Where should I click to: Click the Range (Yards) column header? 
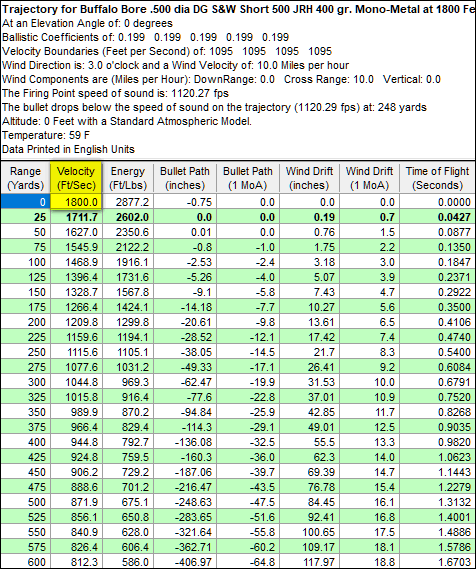(x=25, y=178)
